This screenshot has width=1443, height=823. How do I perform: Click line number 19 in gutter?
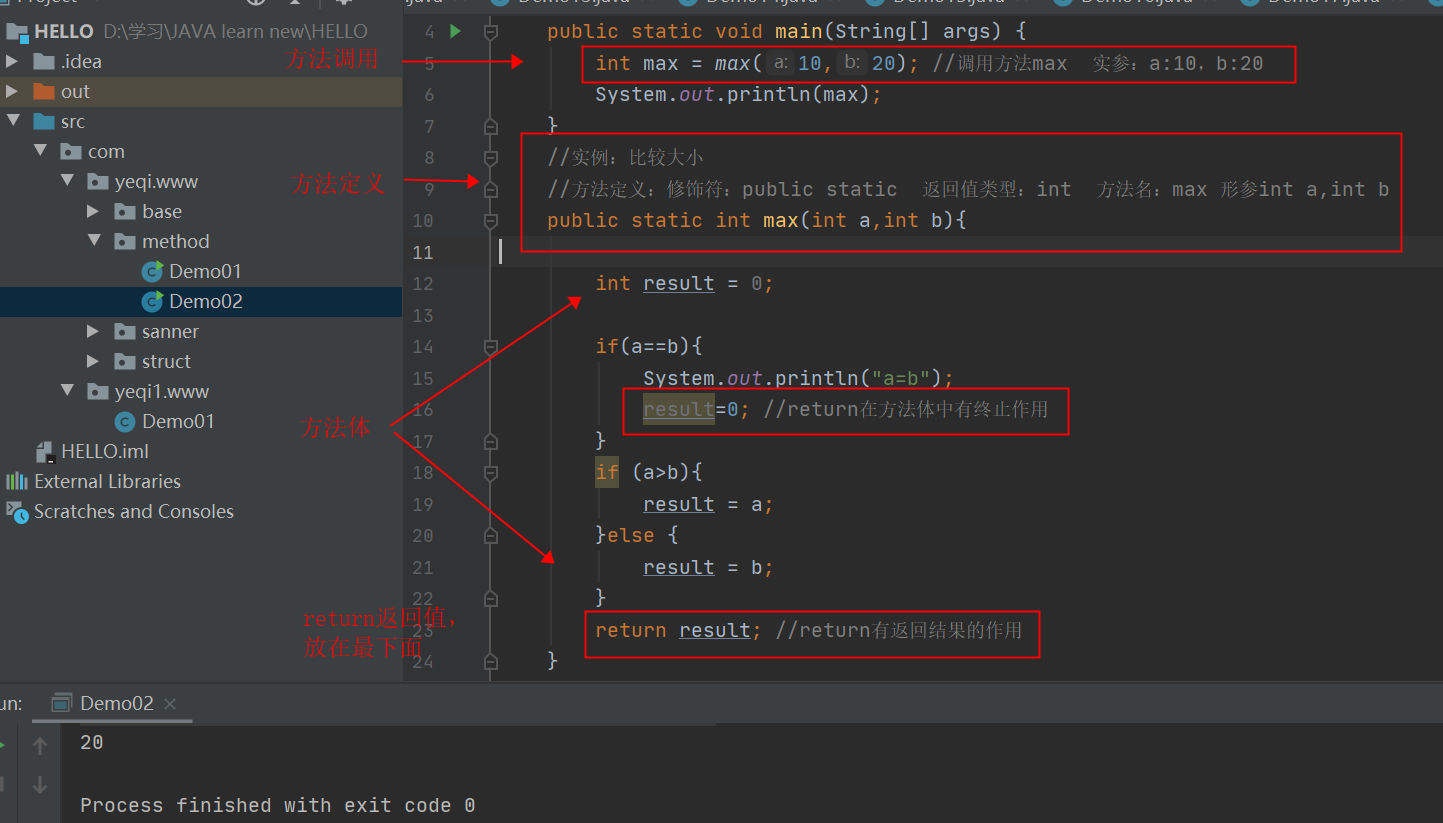[423, 504]
